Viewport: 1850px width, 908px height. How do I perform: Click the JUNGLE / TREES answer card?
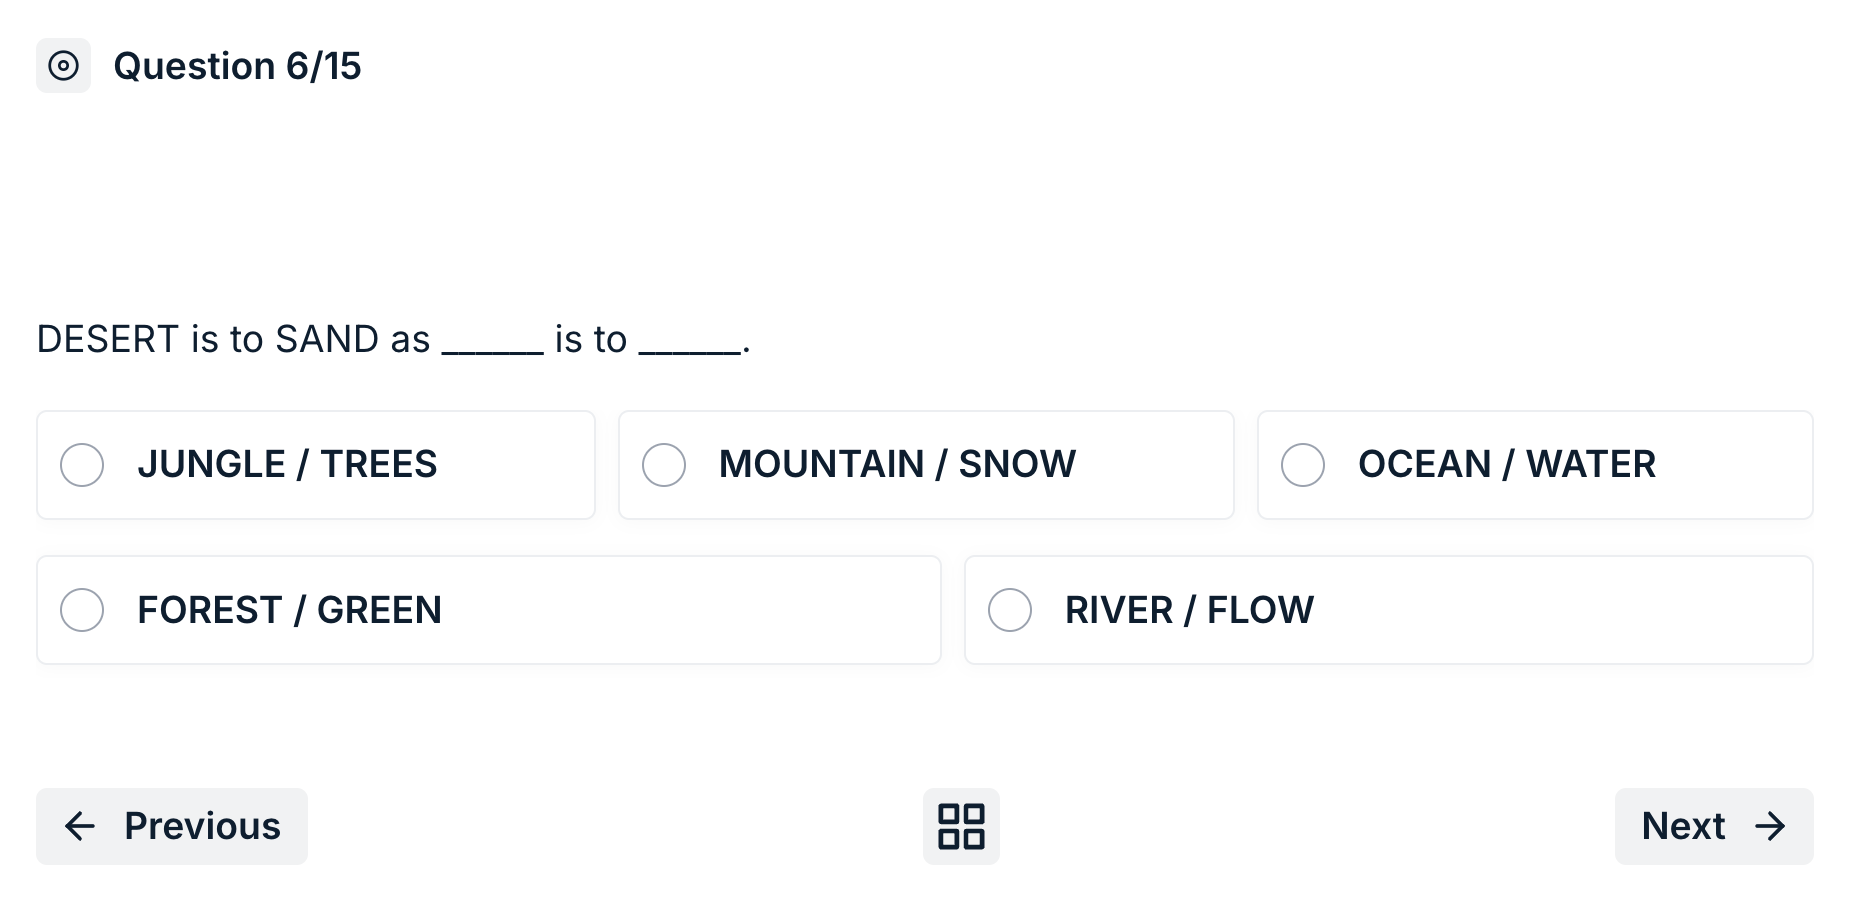click(315, 464)
